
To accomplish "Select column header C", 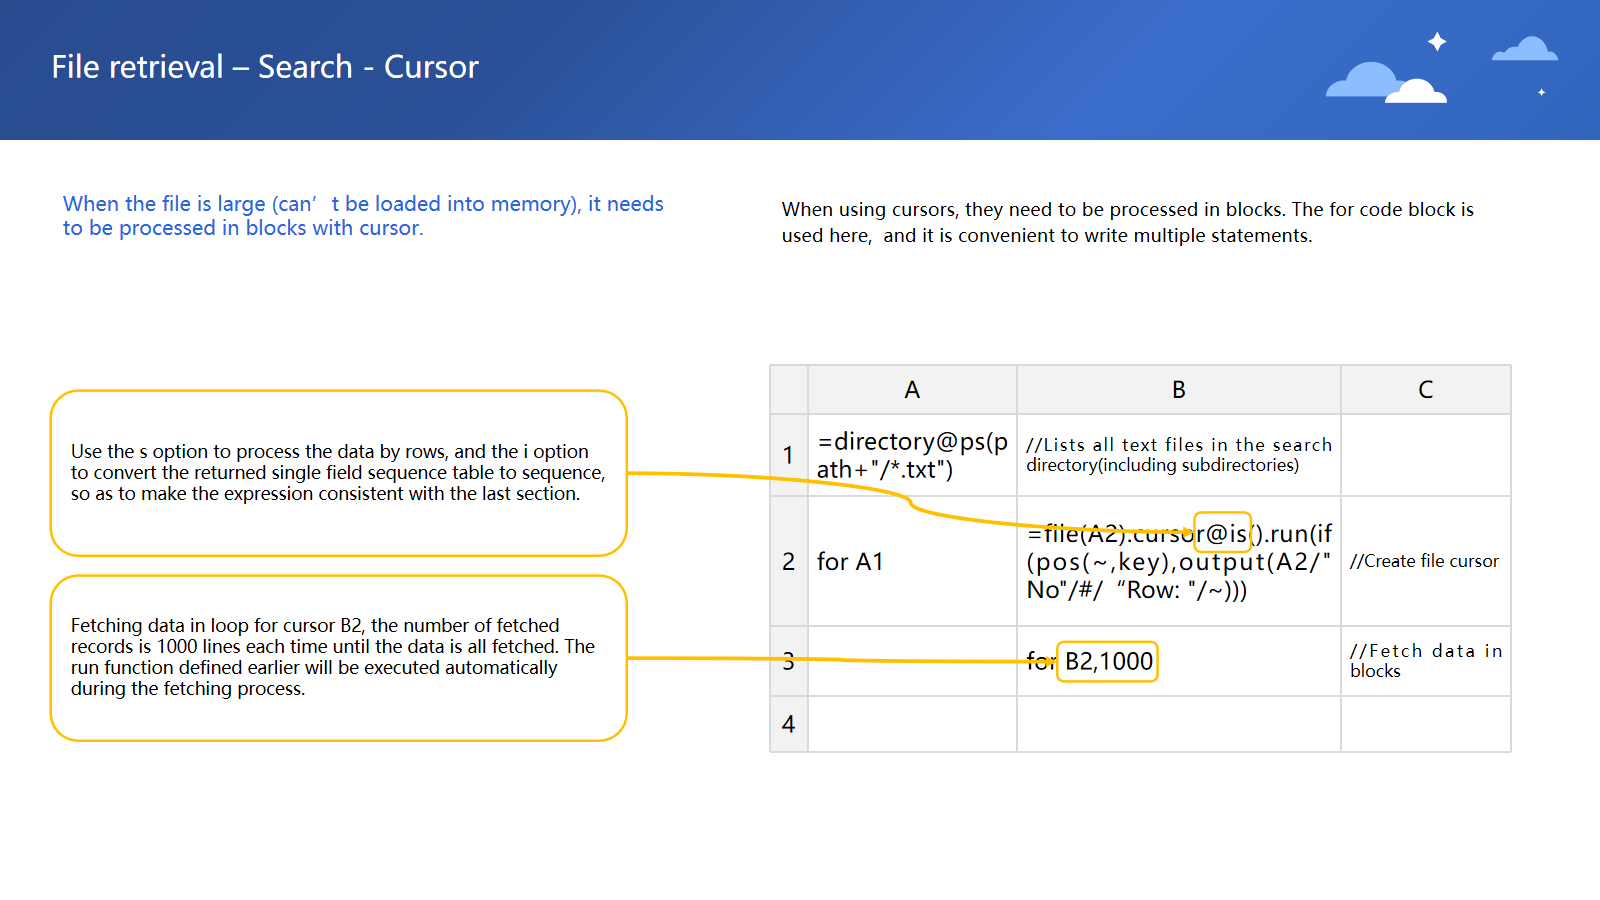I will (x=1425, y=390).
